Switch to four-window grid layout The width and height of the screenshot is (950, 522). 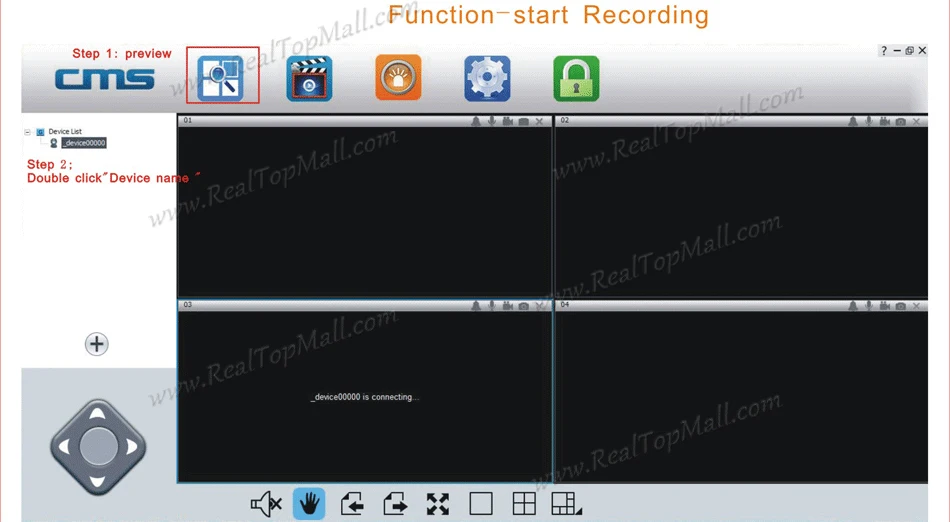tap(524, 504)
